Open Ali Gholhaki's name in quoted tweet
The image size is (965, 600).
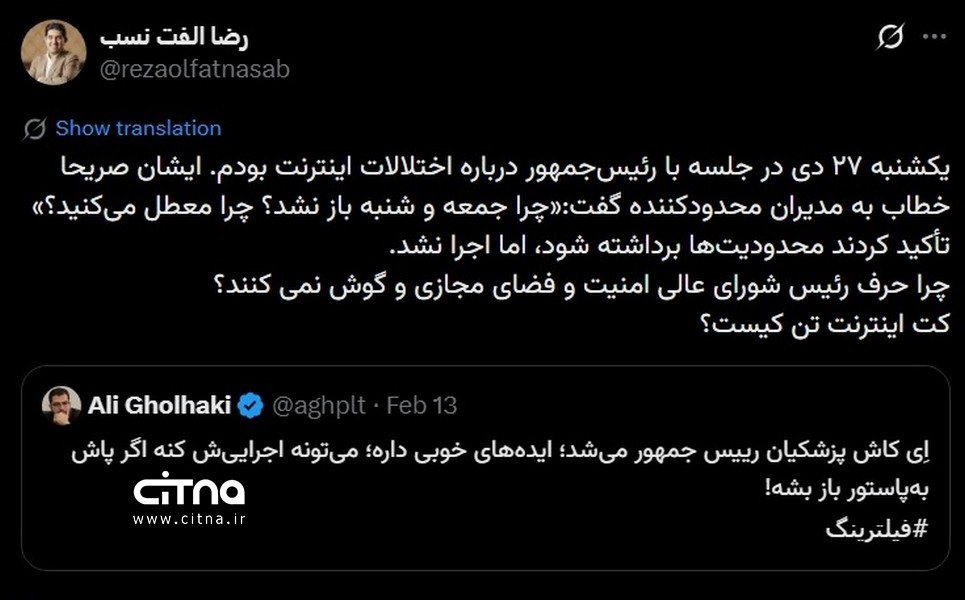pos(160,405)
